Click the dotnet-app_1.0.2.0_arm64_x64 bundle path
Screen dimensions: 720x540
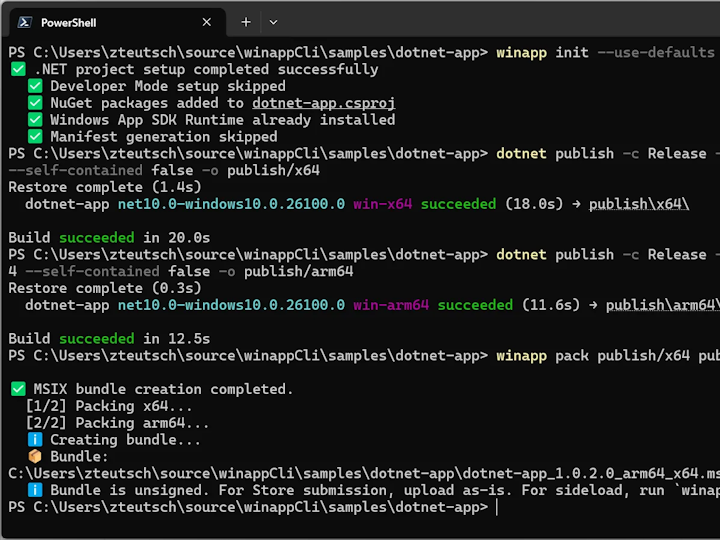pyautogui.click(x=364, y=473)
